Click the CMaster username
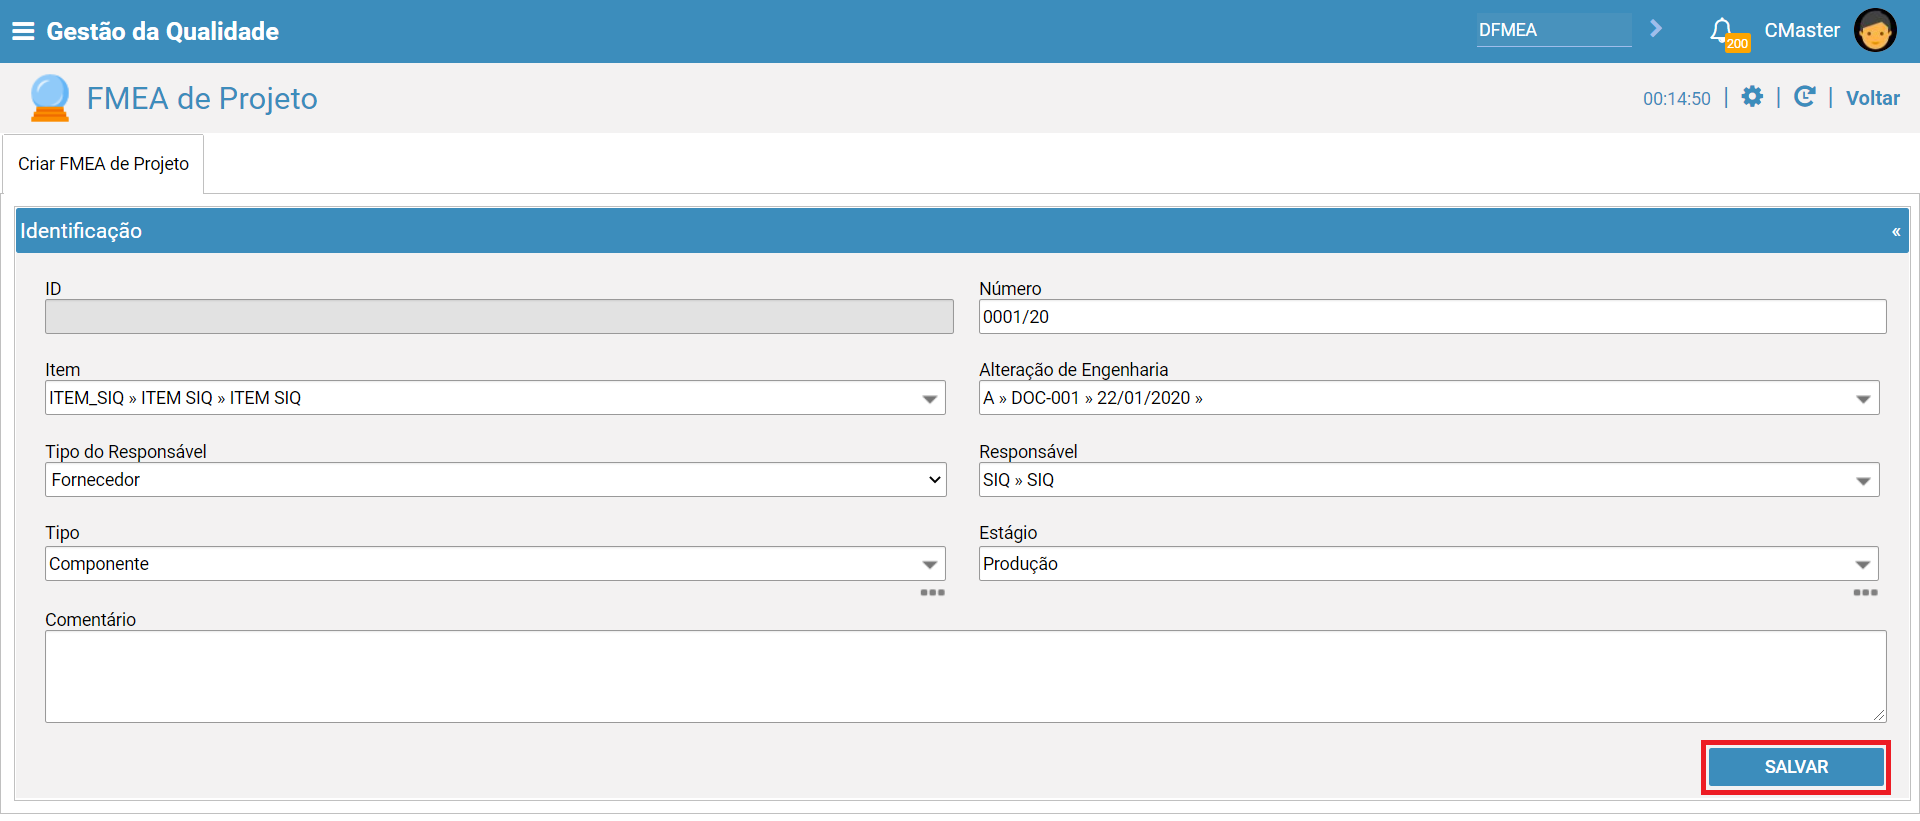Screen dimensions: 1920x821 (x=1802, y=30)
